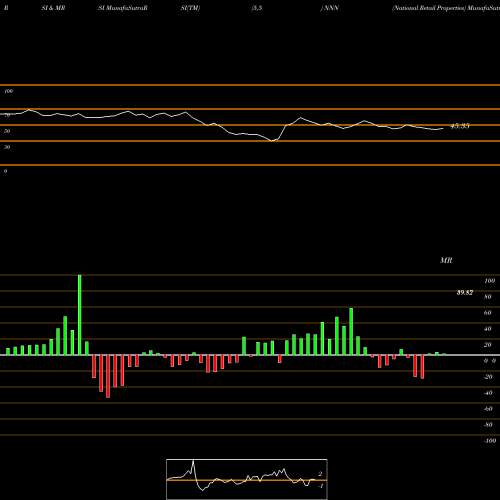Image resolution: width=500 pixels, height=500 pixels.
Task: Click the value -1 in mini chart
Action: point(321,486)
